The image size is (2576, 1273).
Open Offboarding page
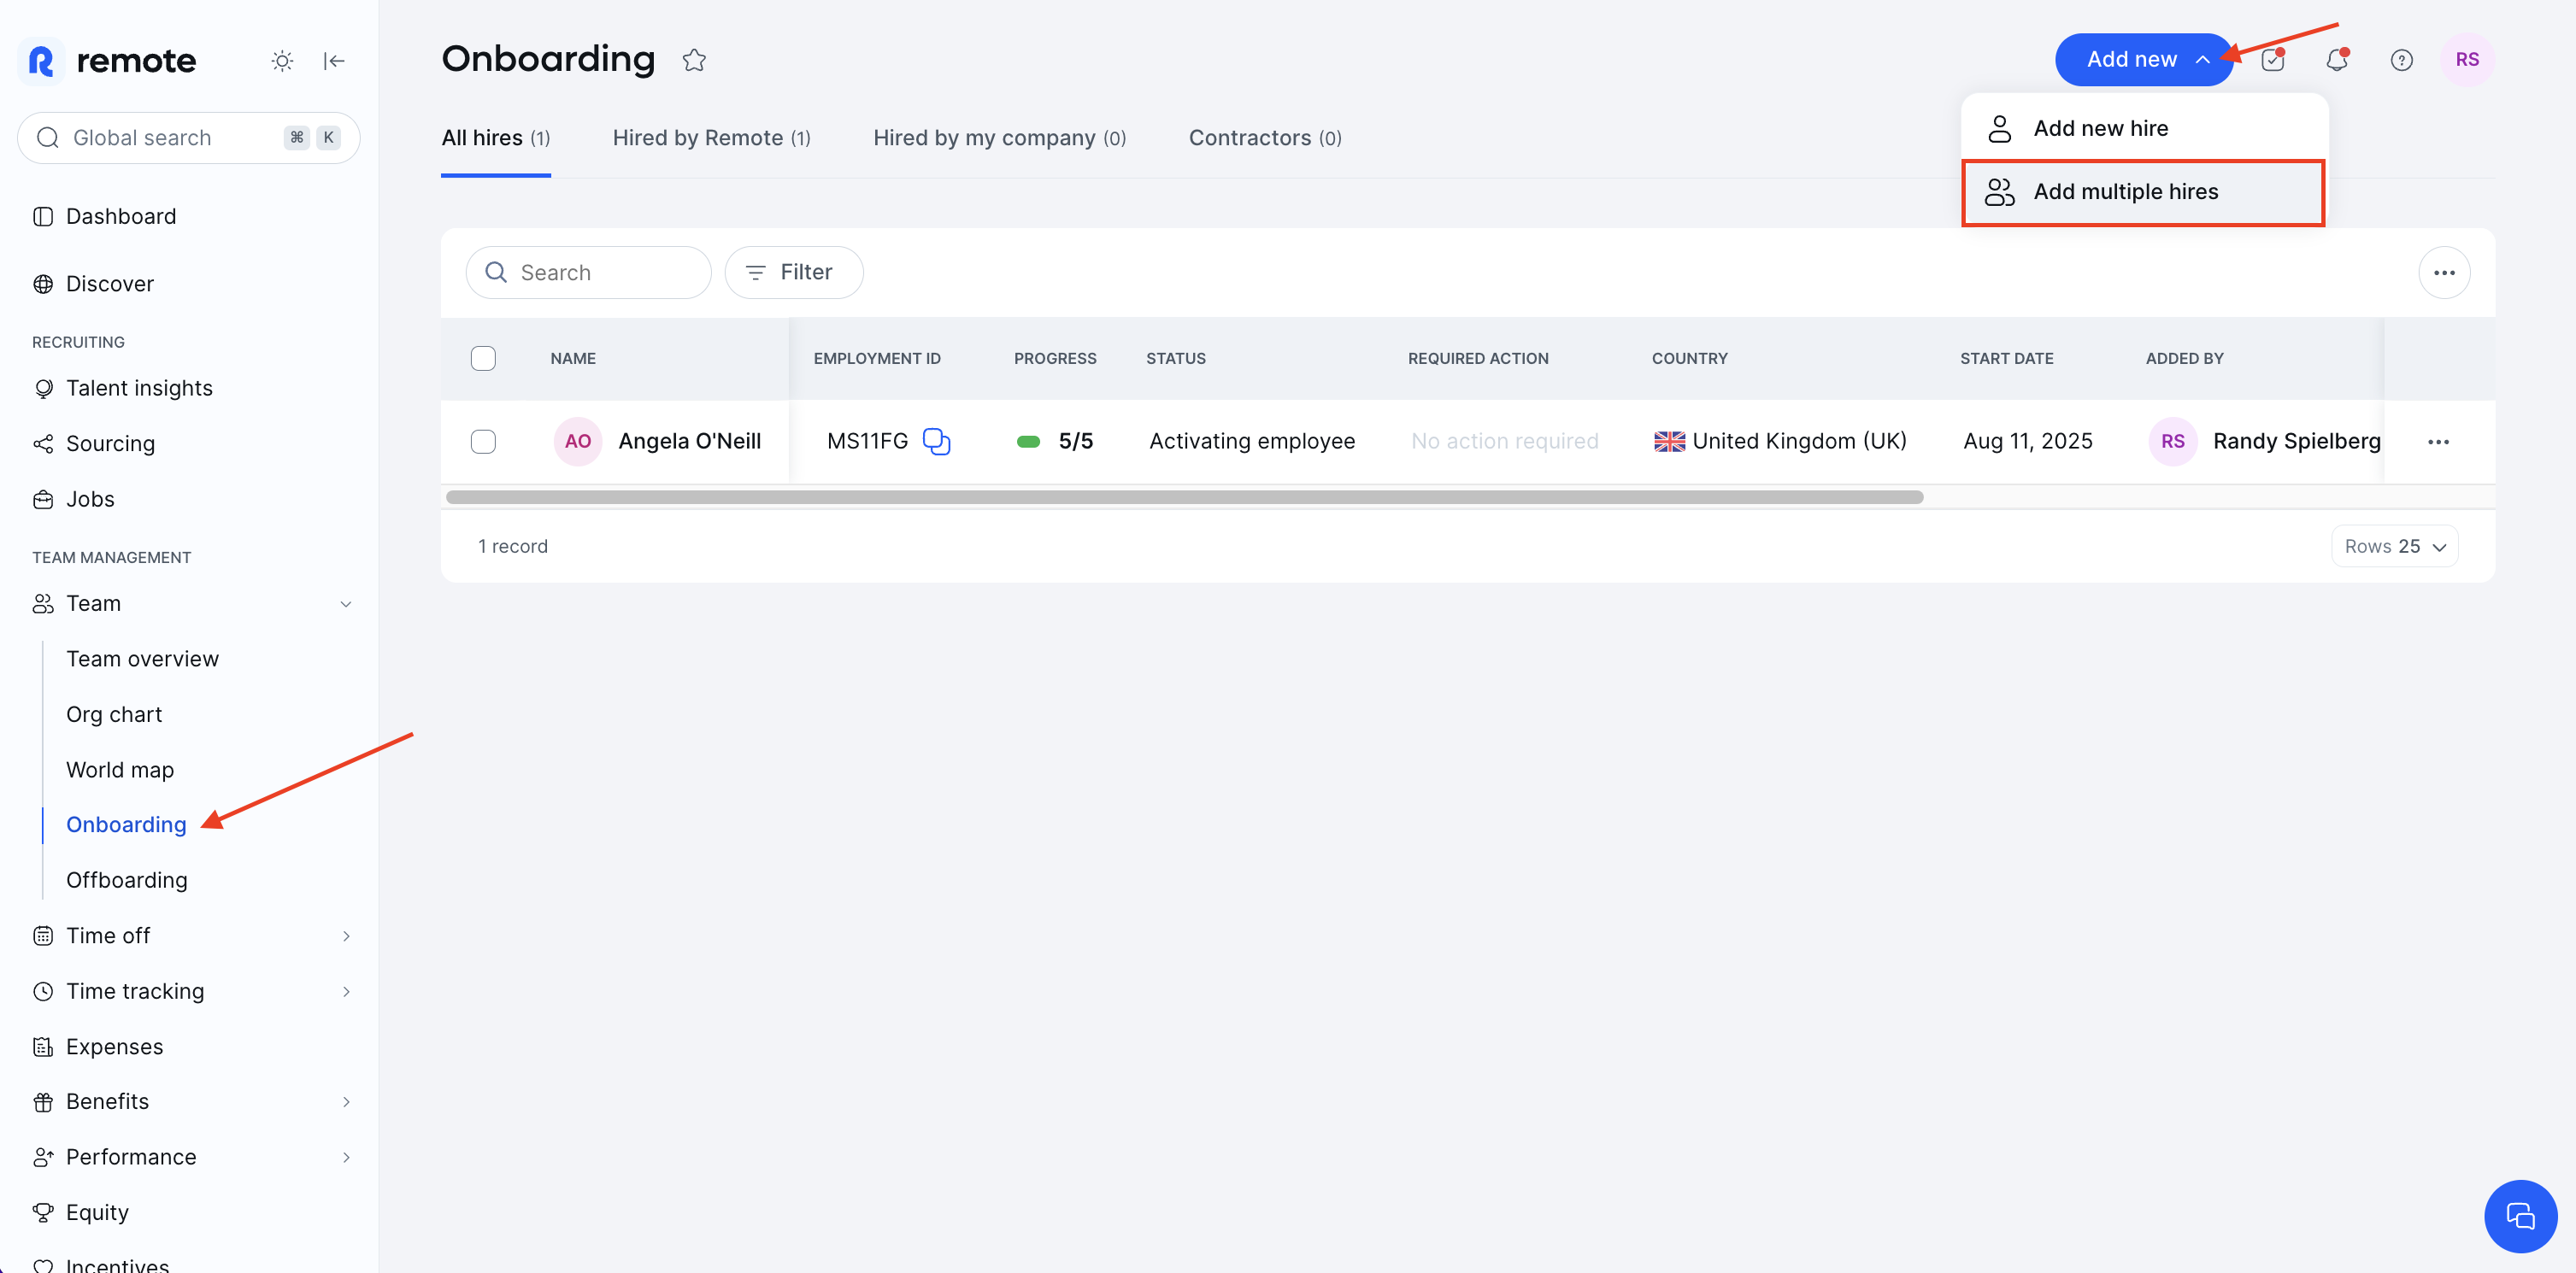[x=127, y=880]
